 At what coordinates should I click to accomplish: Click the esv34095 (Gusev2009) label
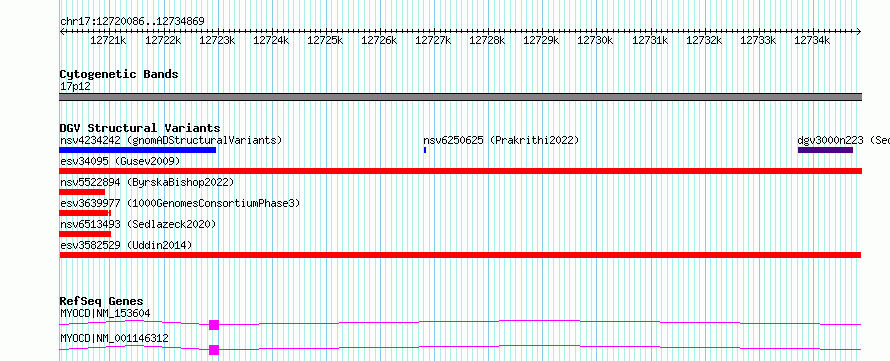pyautogui.click(x=120, y=161)
